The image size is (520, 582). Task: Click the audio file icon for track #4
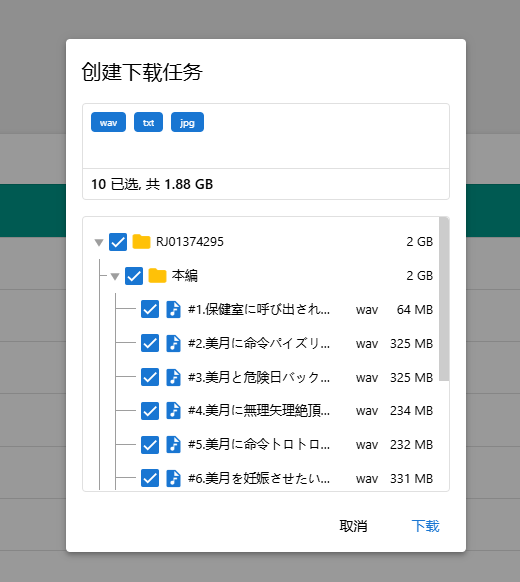173,411
